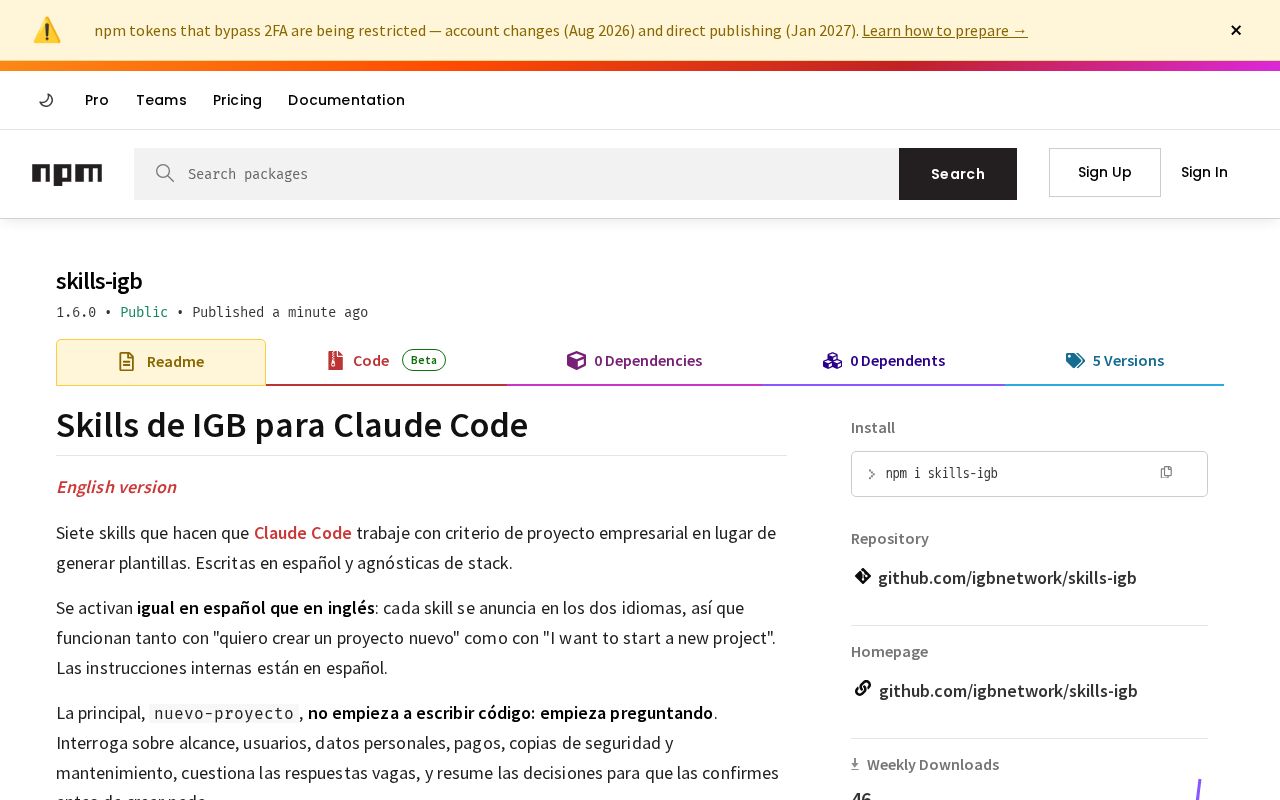Open the Homepage github.com/igbnetwork/skills-igb link
Screen dimensions: 1280x800
(1008, 691)
